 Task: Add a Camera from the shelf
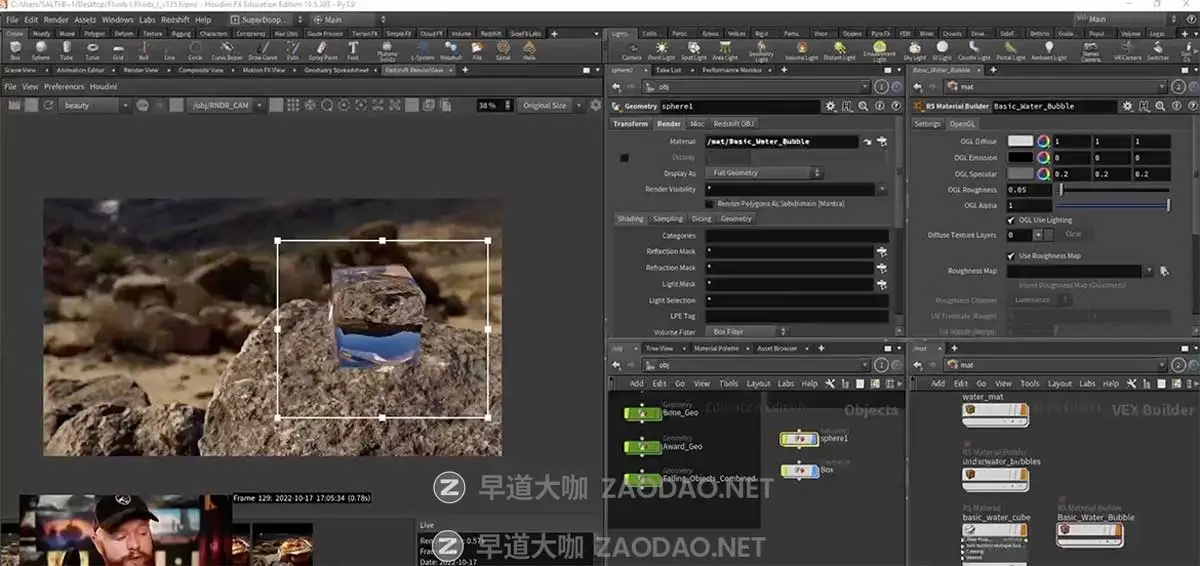[x=631, y=50]
